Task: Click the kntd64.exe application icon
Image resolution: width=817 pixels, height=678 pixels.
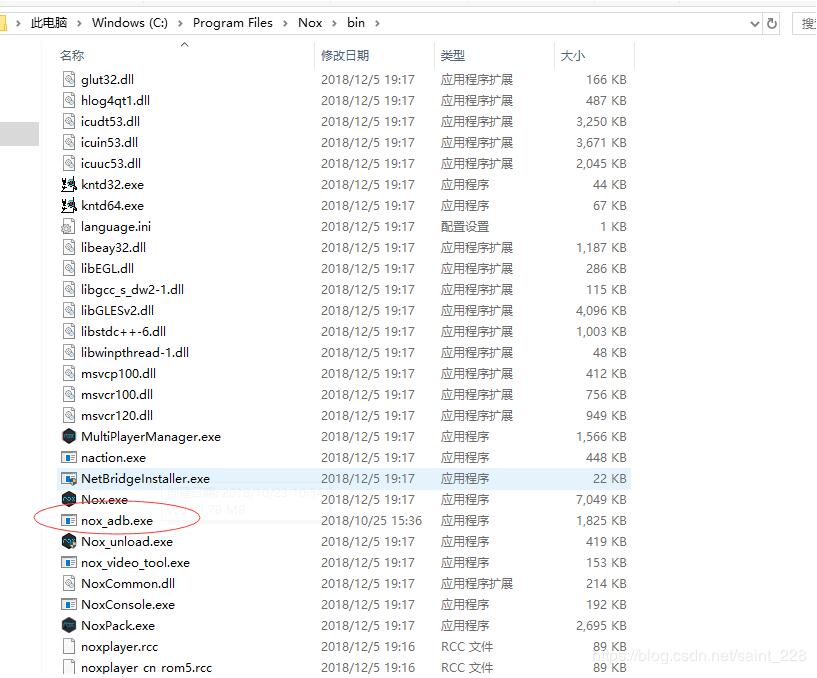Action: click(x=69, y=205)
